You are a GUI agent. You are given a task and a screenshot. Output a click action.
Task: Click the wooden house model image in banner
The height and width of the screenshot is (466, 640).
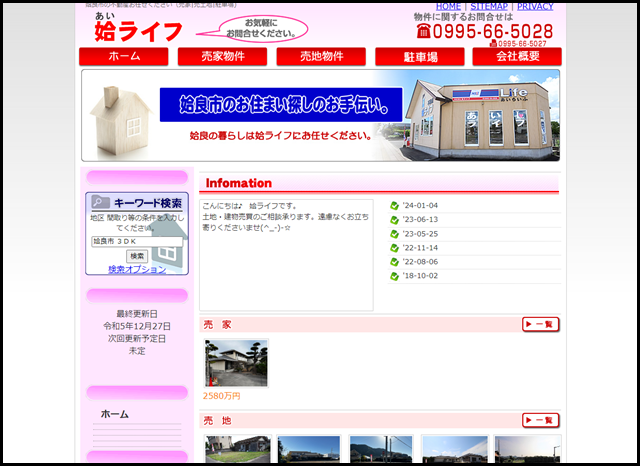coord(120,120)
